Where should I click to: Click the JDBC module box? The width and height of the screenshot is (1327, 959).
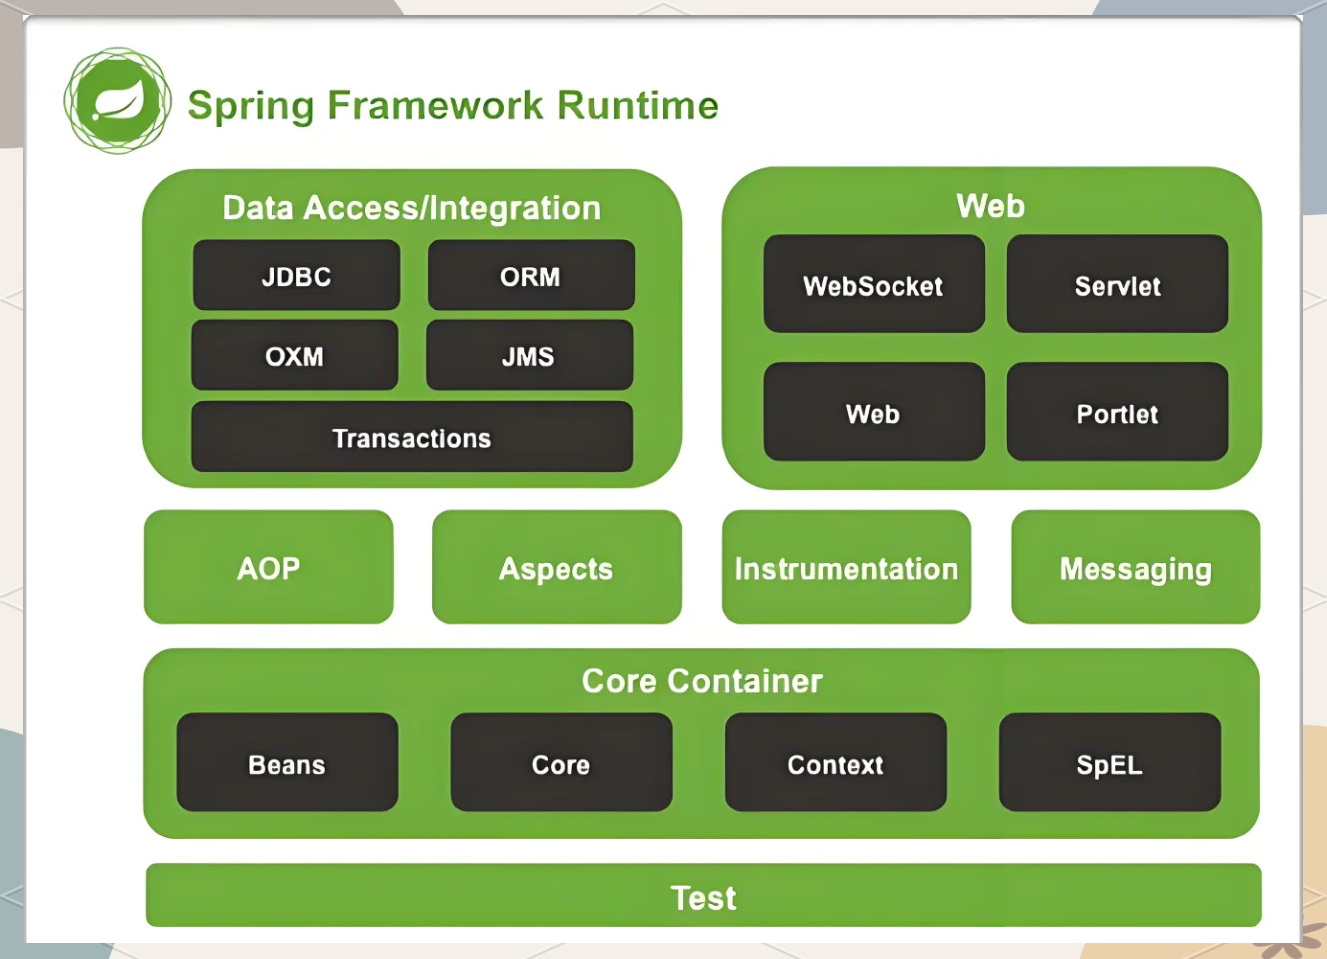pos(296,275)
